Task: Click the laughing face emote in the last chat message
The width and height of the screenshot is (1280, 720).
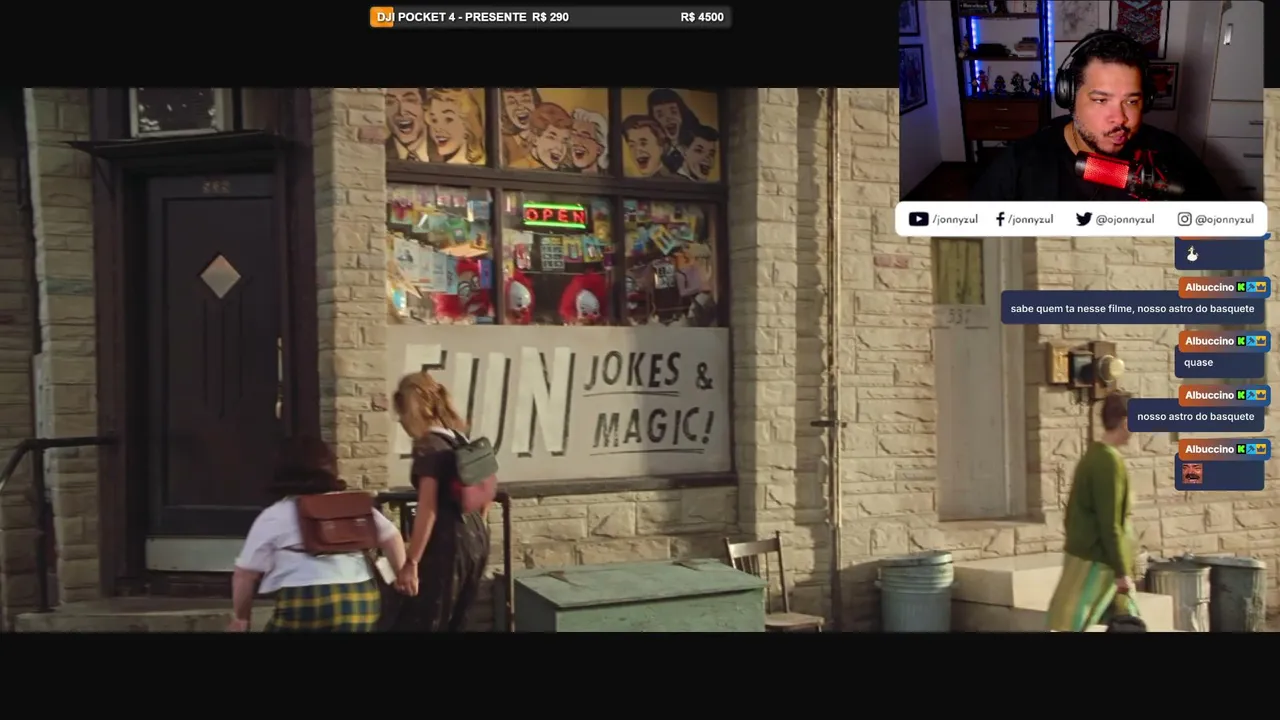Action: pyautogui.click(x=1192, y=472)
